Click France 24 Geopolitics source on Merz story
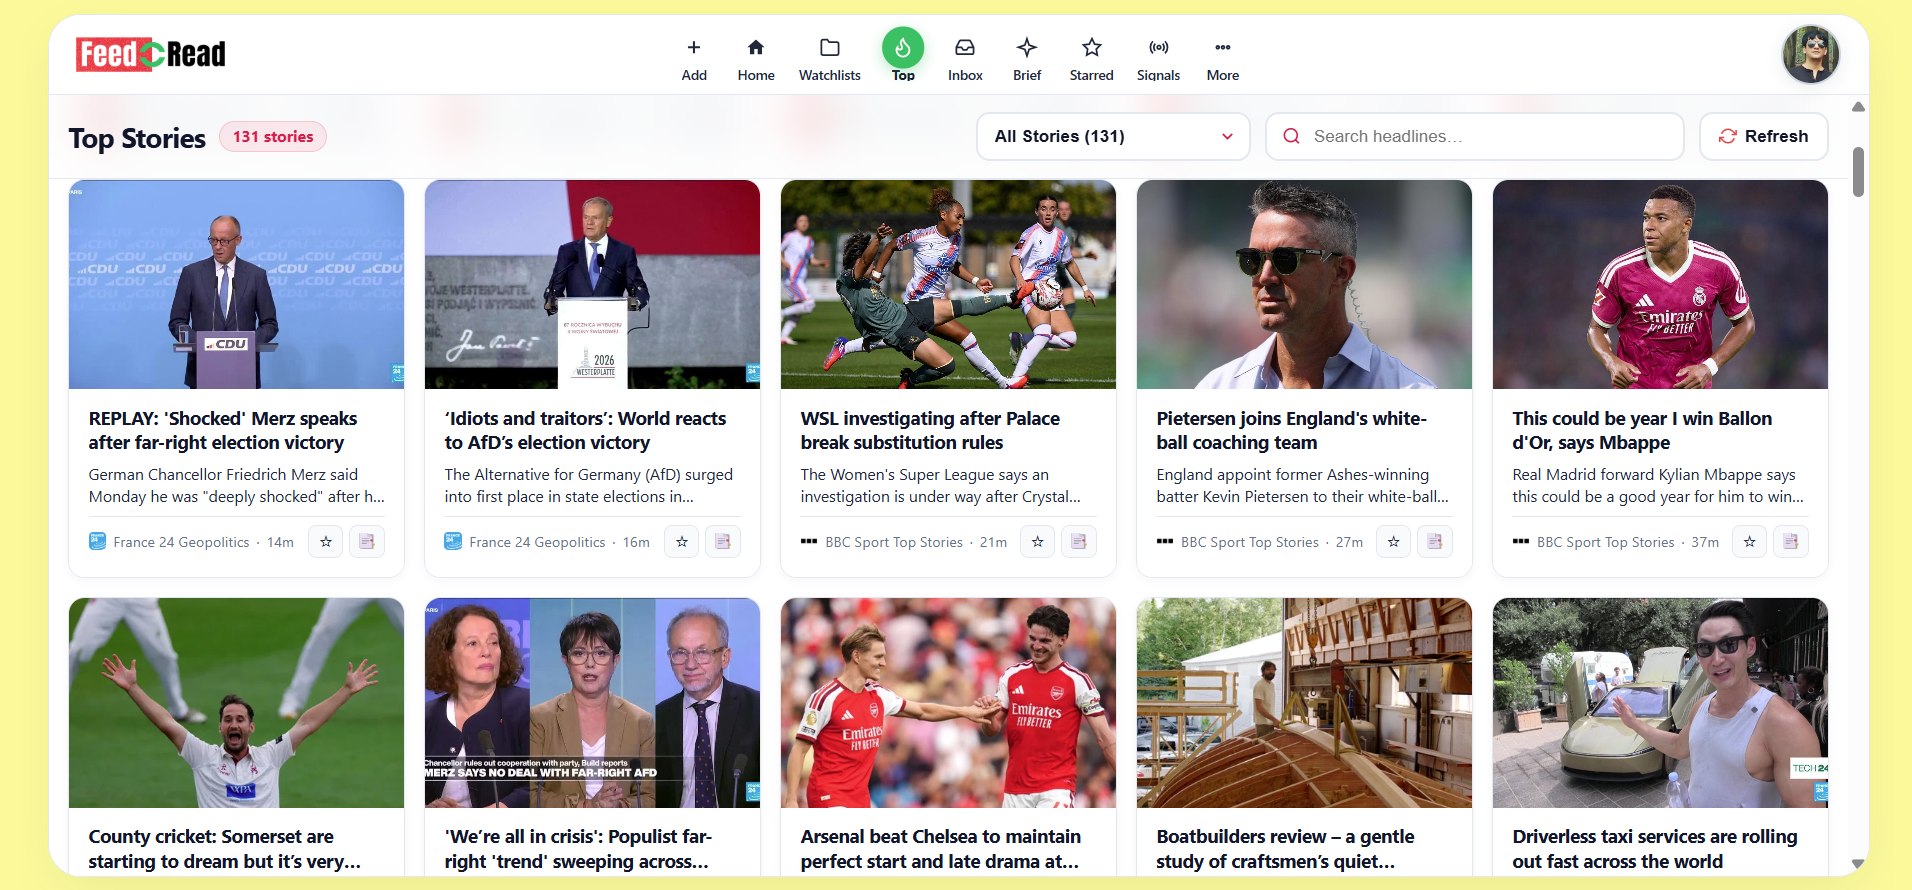Viewport: 1912px width, 890px height. pos(181,542)
